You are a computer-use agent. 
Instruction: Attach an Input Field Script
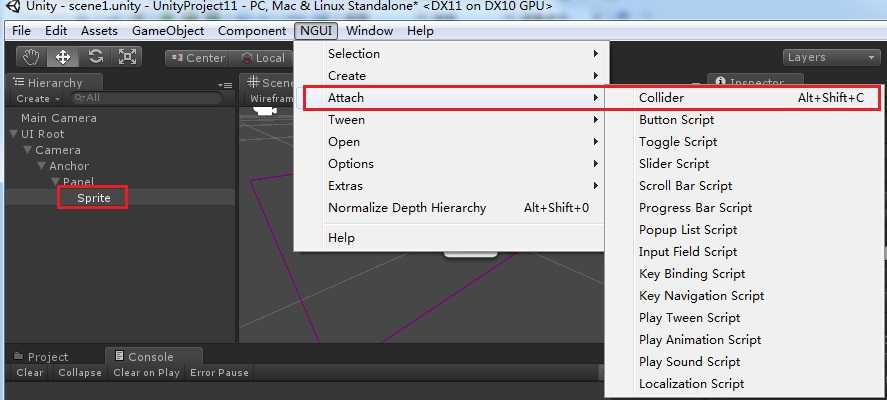tap(744, 252)
